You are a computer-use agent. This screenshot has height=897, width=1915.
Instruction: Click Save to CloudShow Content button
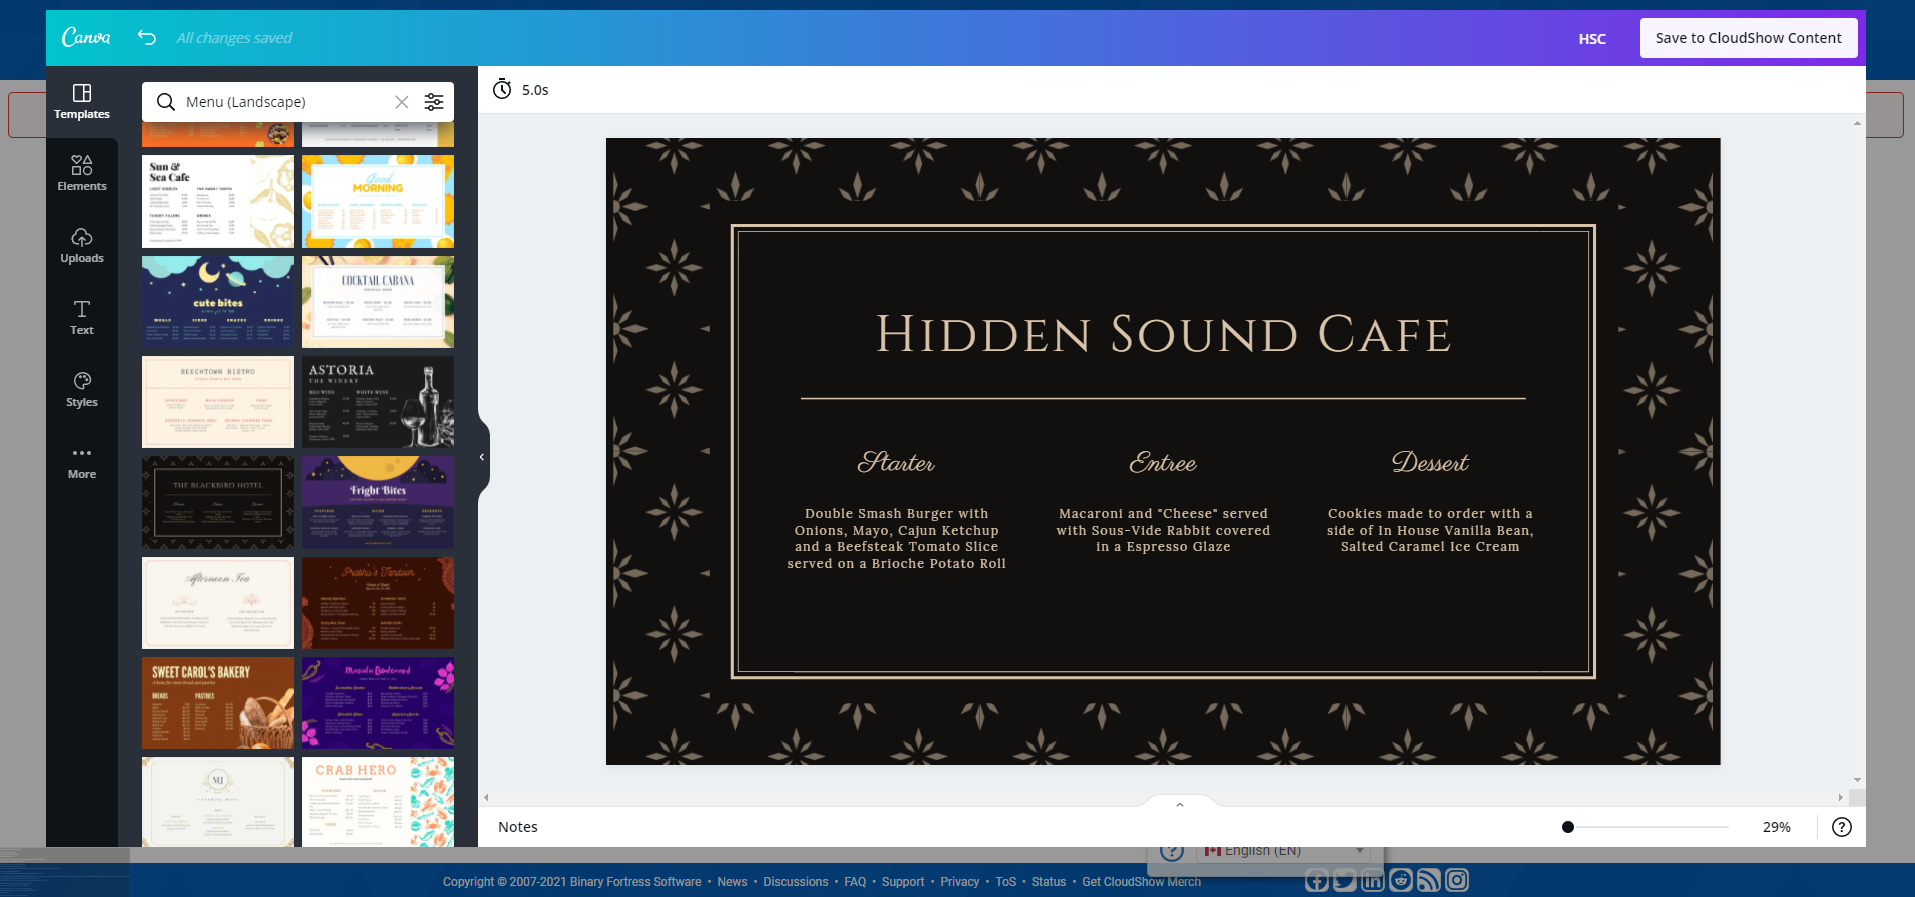point(1748,38)
